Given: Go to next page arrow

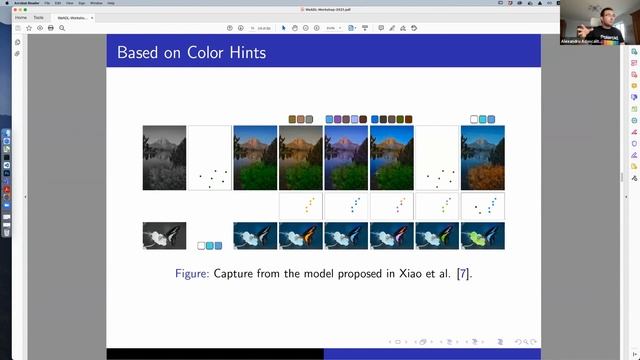Looking at the screenshot, I should (x=241, y=28).
